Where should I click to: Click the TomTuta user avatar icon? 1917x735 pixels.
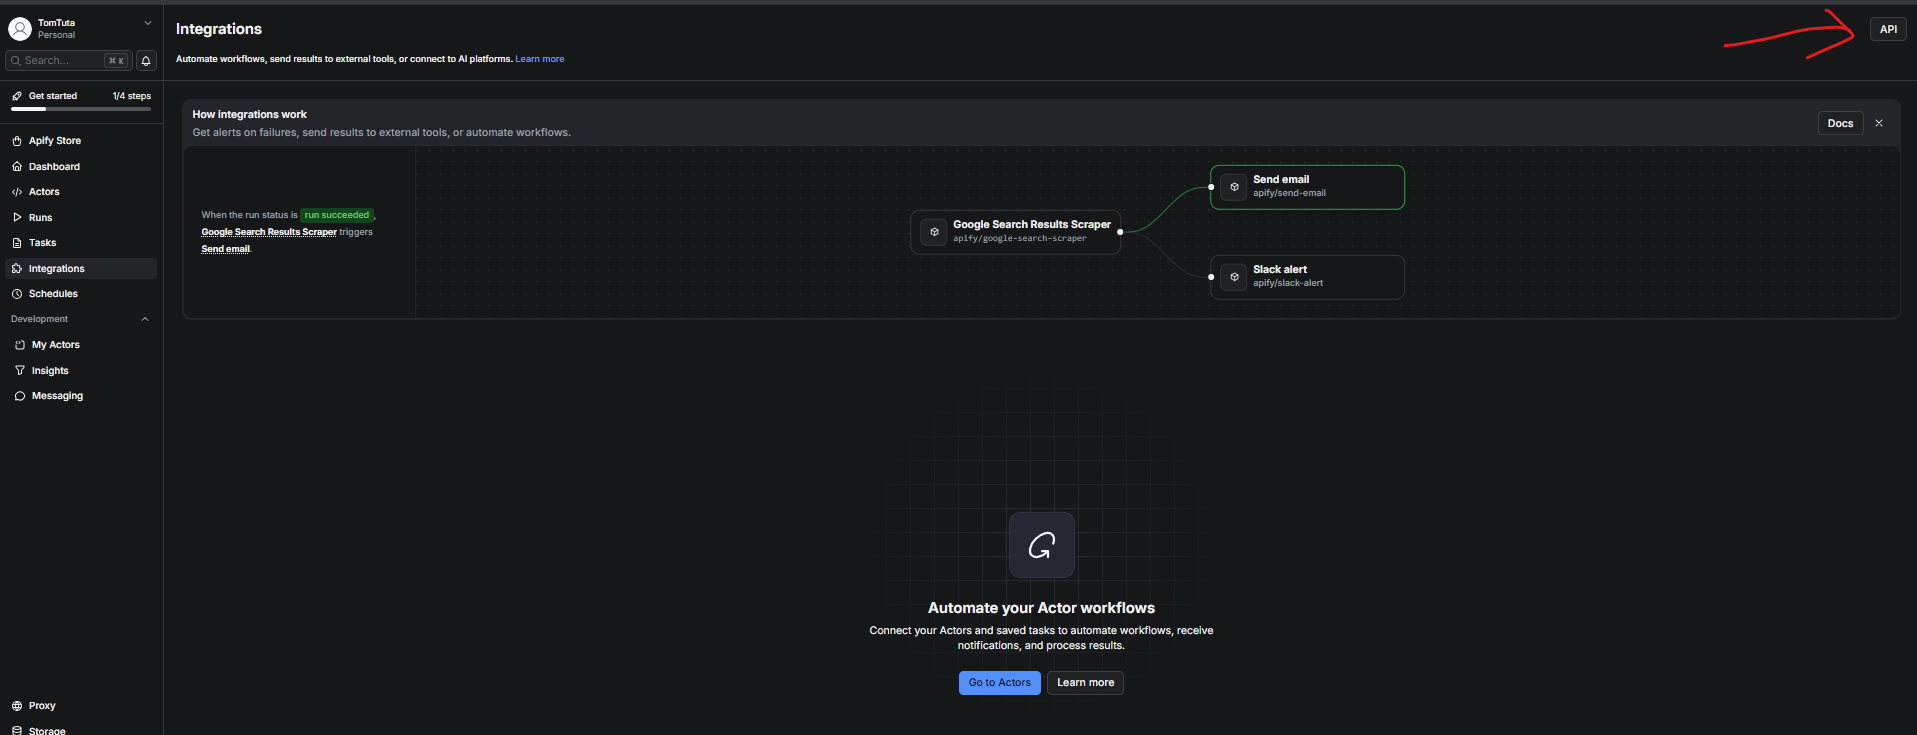tap(20, 29)
